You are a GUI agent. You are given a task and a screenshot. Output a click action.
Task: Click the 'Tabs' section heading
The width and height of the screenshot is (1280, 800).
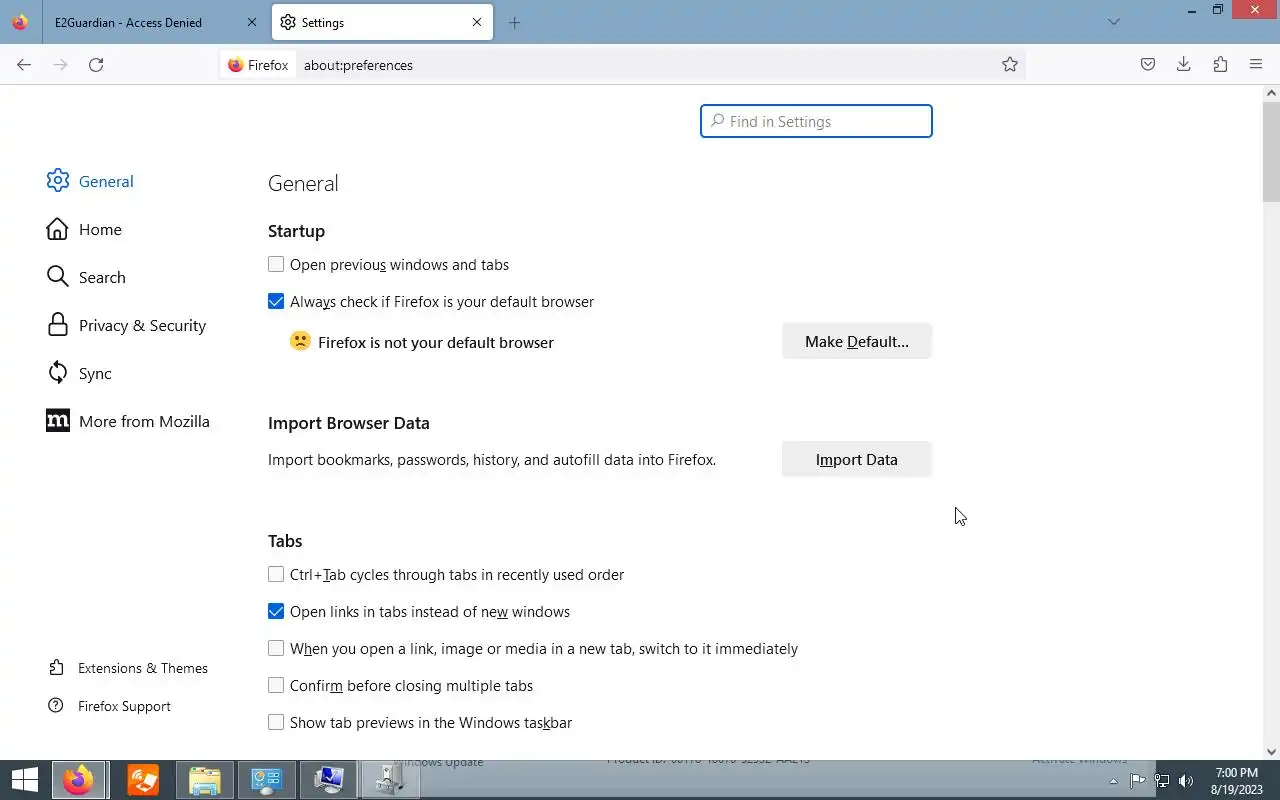point(285,541)
